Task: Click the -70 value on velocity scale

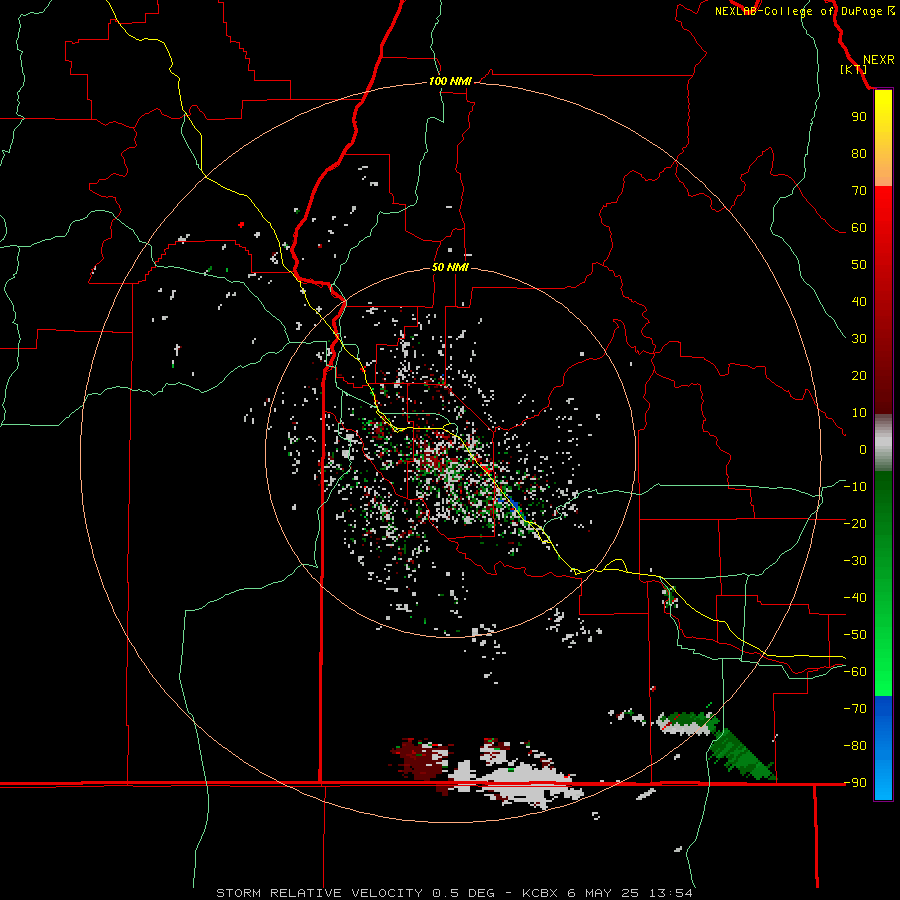Action: 855,709
